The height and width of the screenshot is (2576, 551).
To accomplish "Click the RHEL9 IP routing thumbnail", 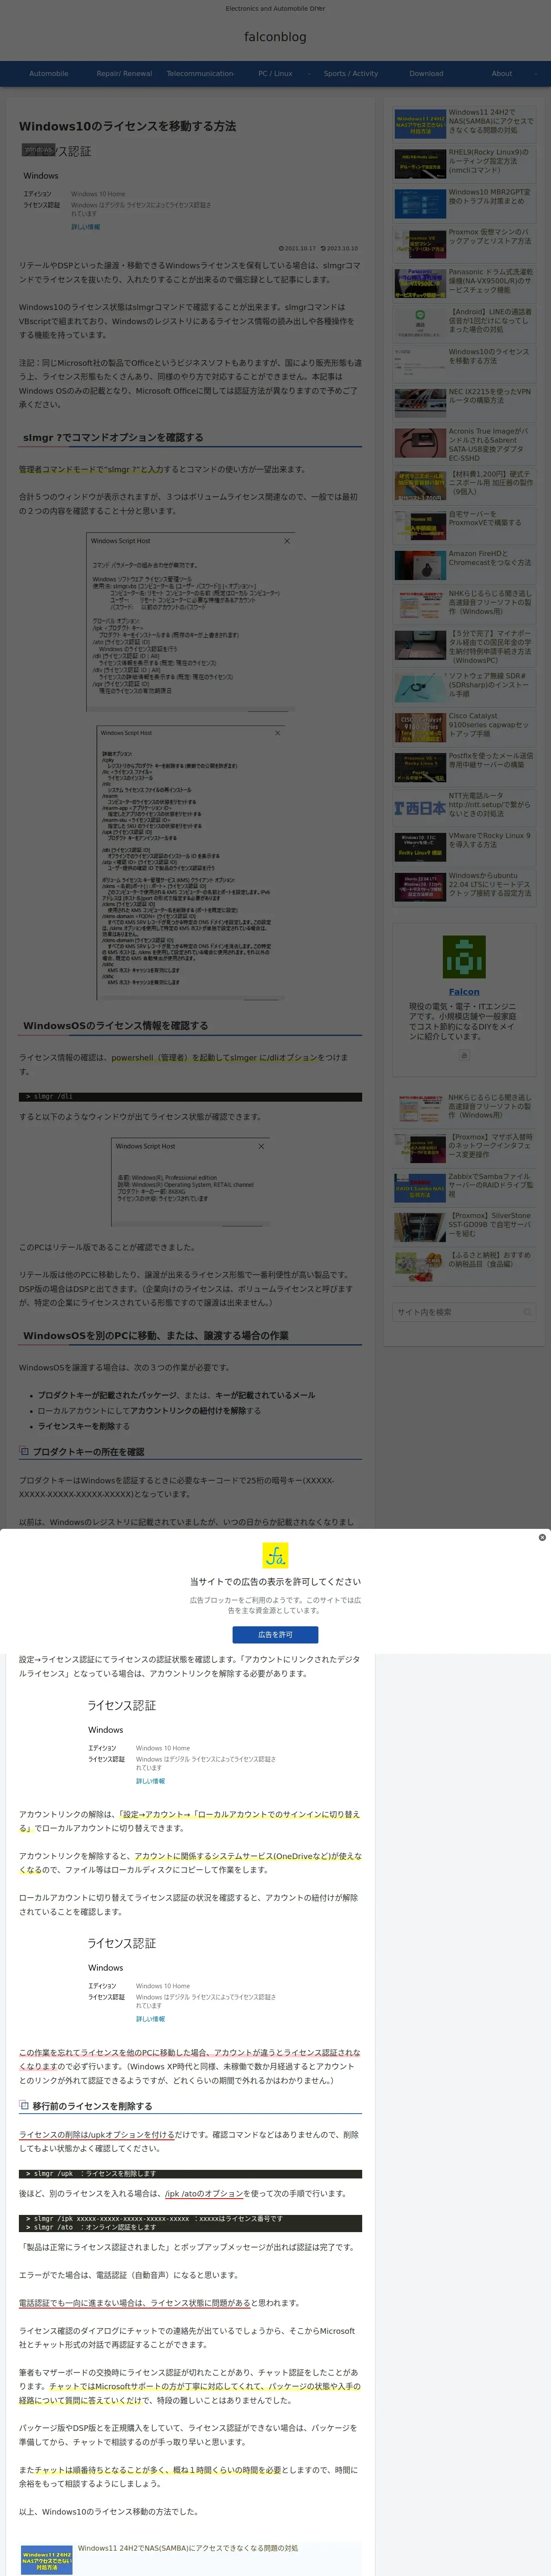I will pyautogui.click(x=420, y=163).
